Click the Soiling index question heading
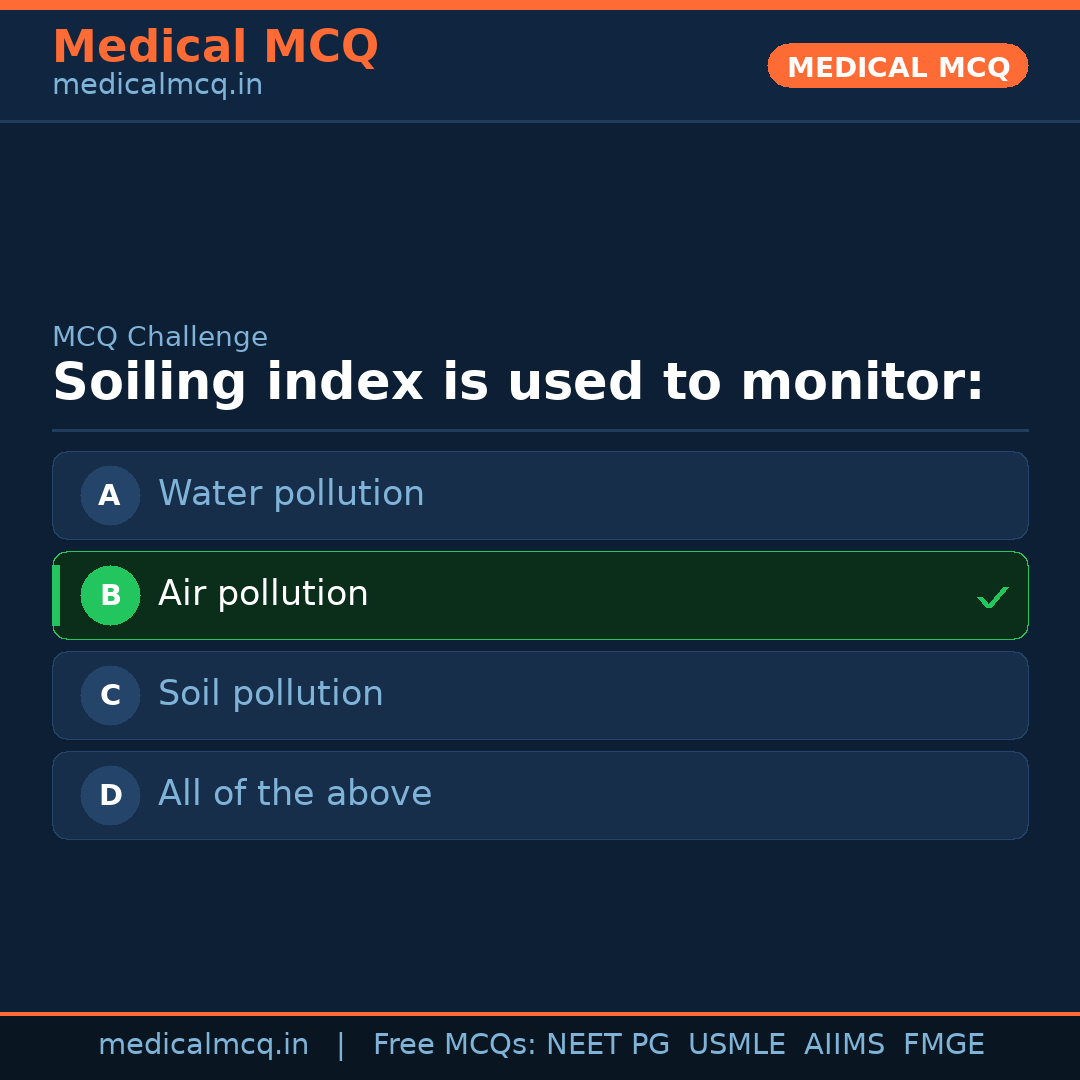The height and width of the screenshot is (1080, 1080). pos(518,383)
